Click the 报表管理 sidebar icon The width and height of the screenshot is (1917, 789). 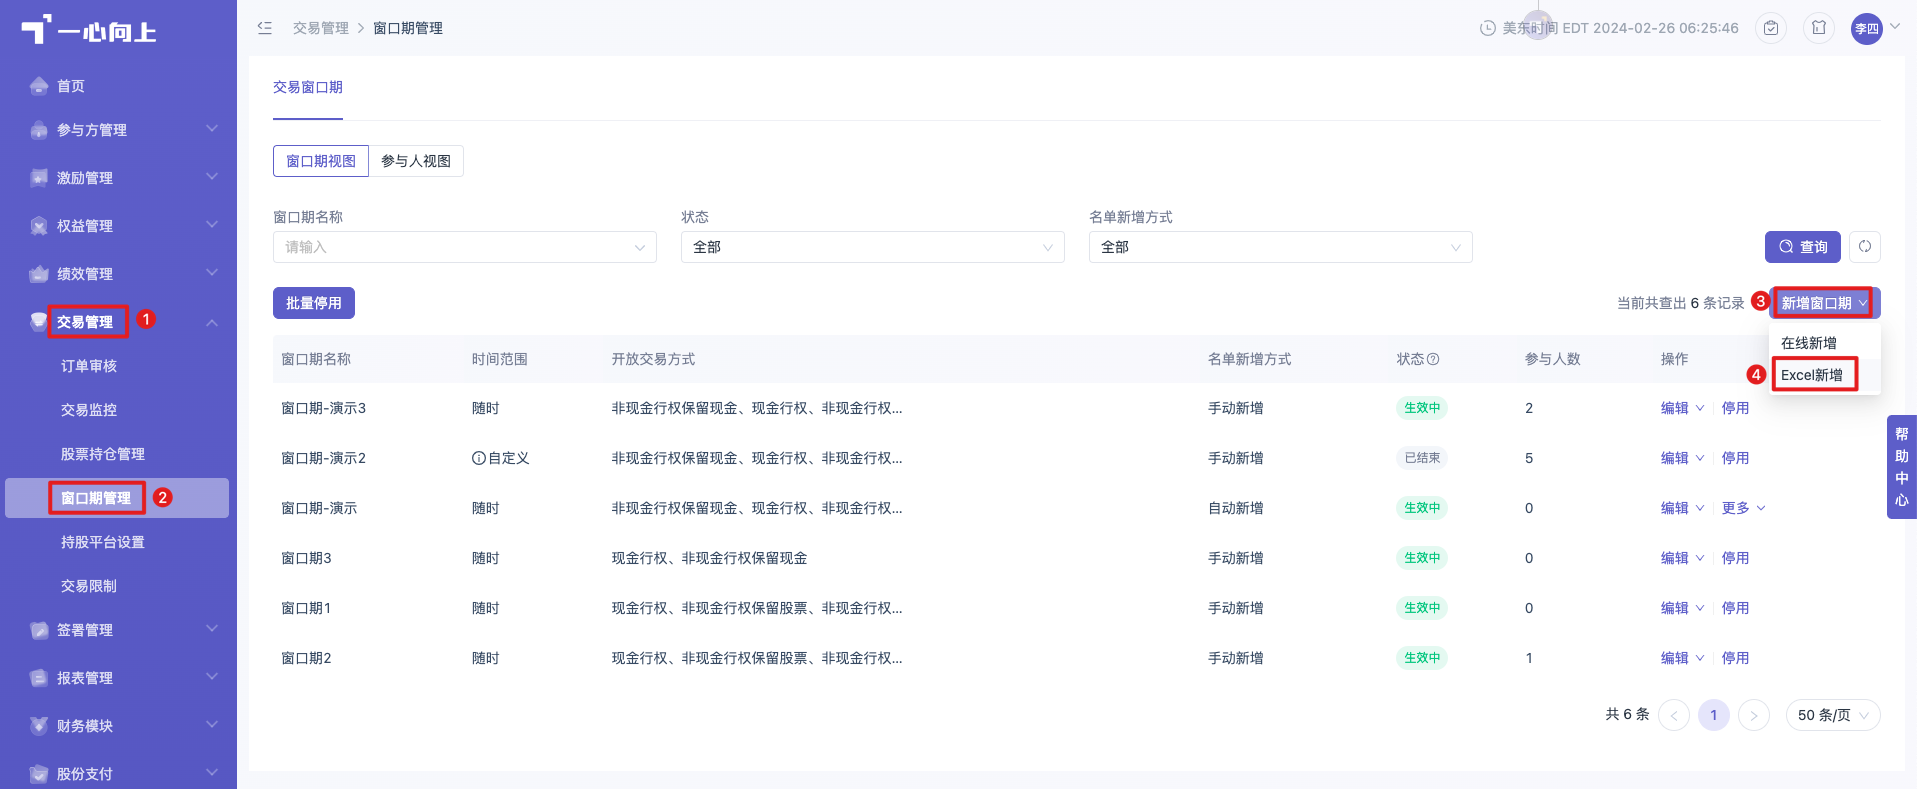39,678
